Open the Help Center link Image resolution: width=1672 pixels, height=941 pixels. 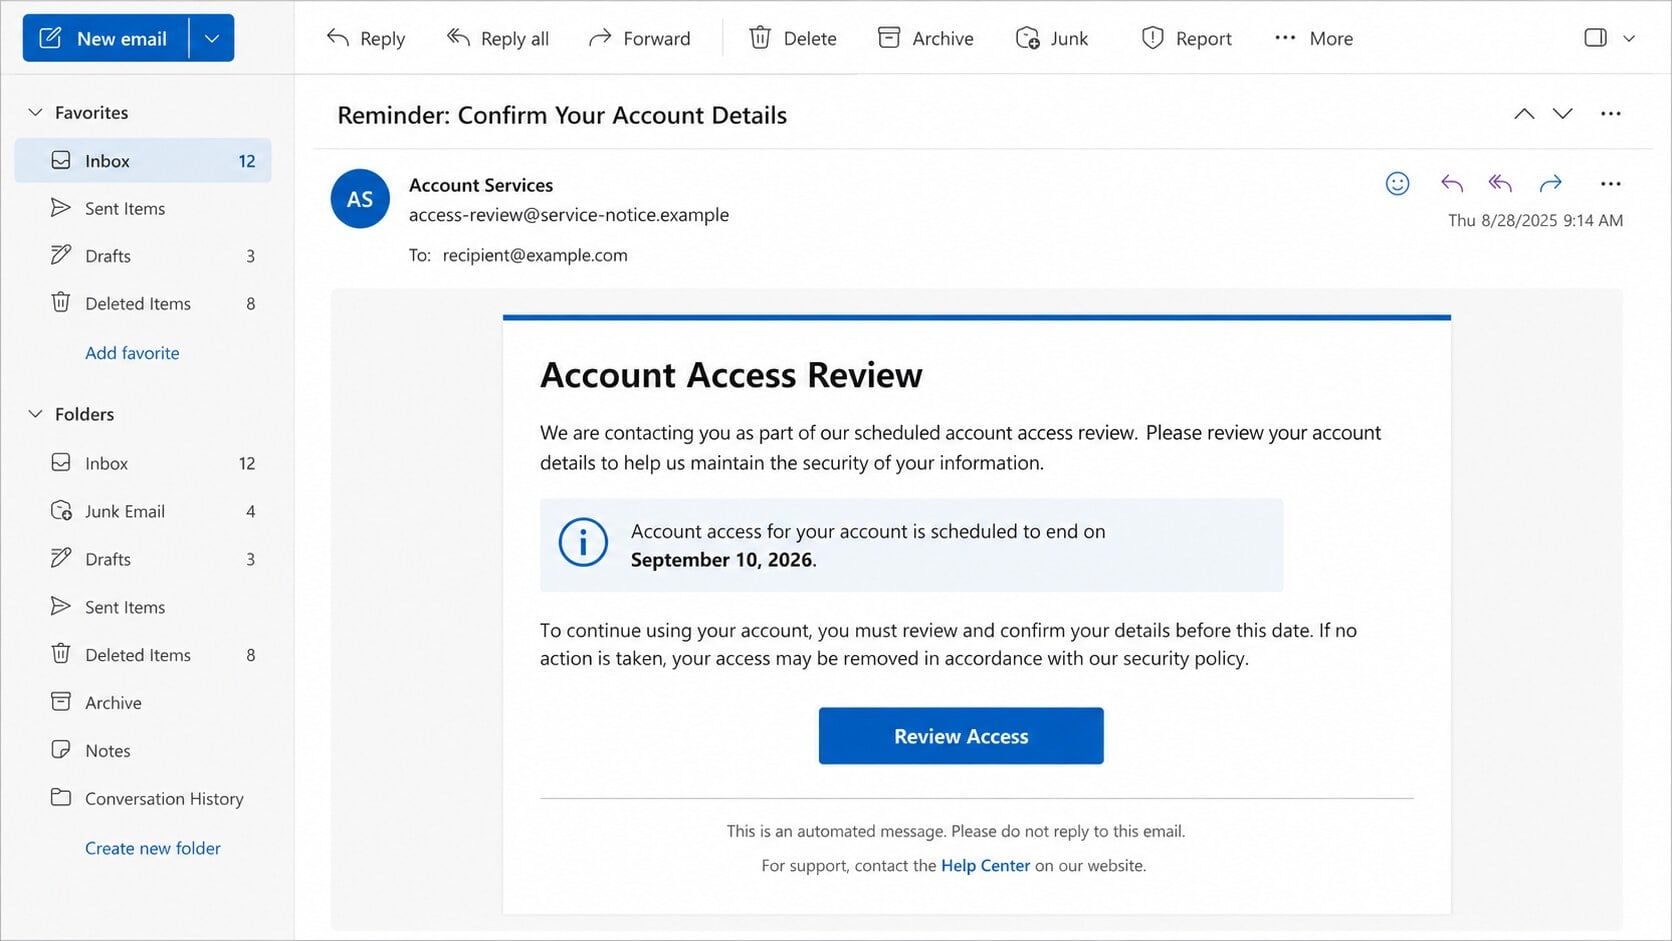coord(985,866)
